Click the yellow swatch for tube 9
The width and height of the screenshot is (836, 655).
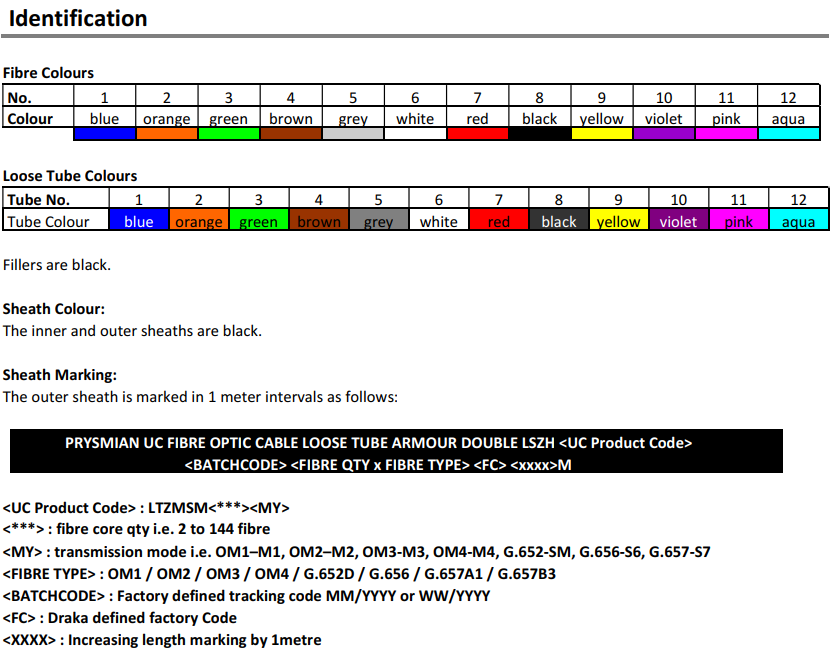click(618, 221)
